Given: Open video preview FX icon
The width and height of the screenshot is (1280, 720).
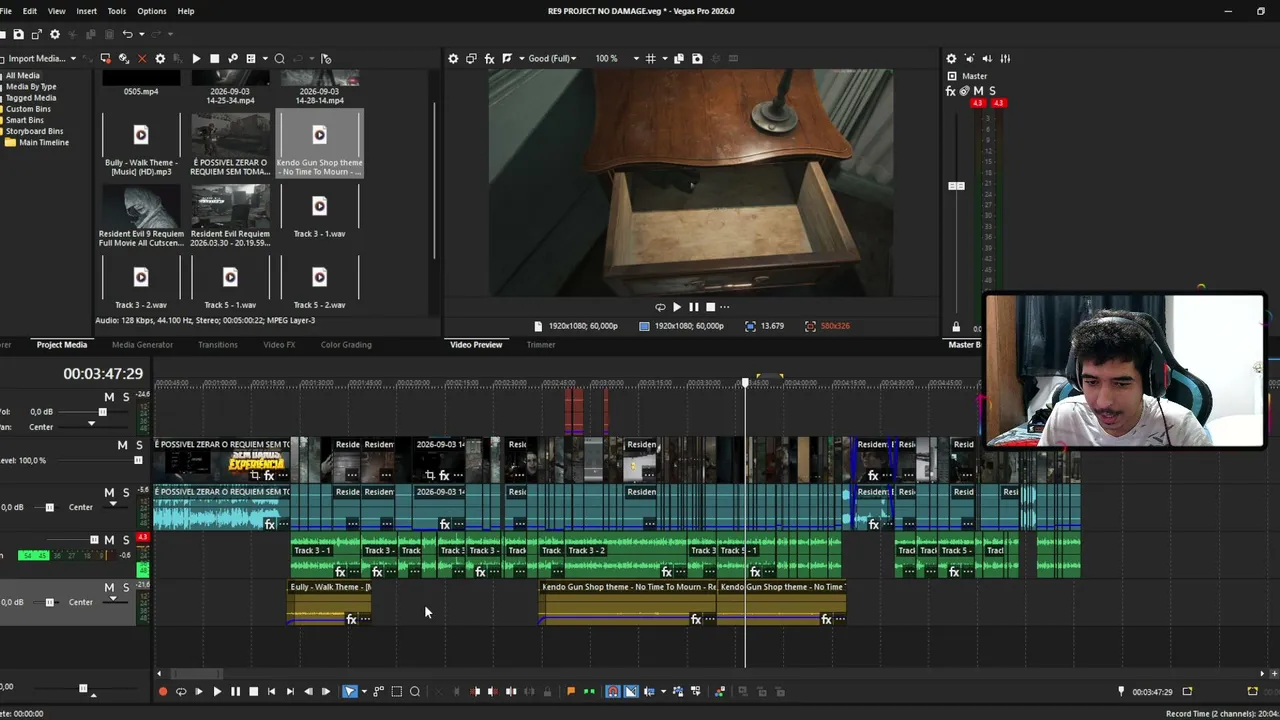Looking at the screenshot, I should tap(489, 58).
